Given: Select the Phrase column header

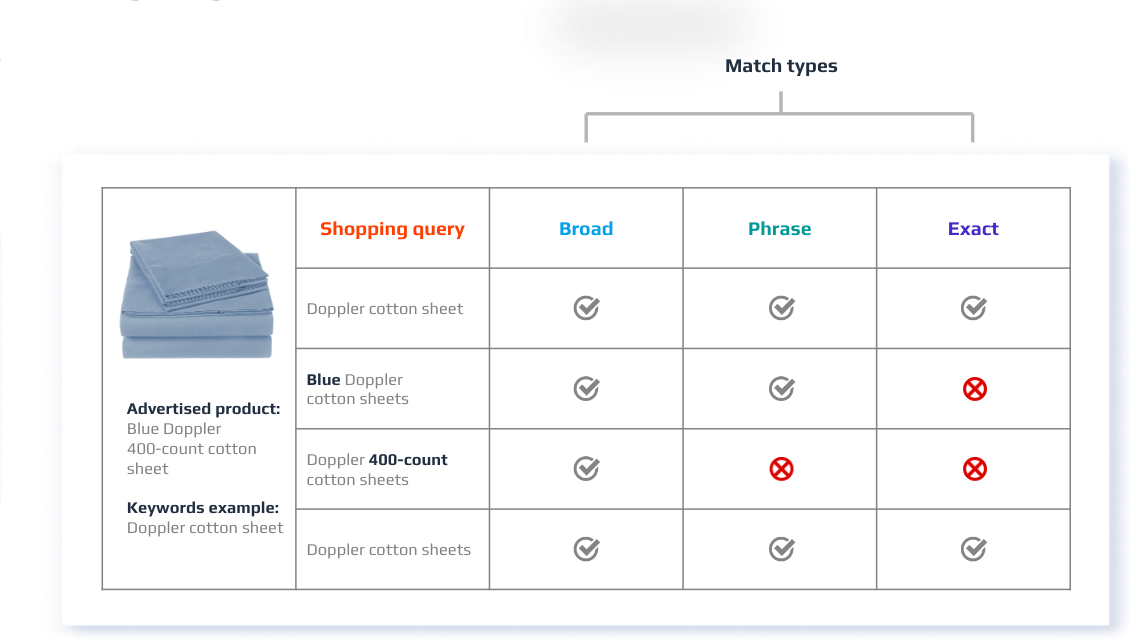Looking at the screenshot, I should 780,229.
